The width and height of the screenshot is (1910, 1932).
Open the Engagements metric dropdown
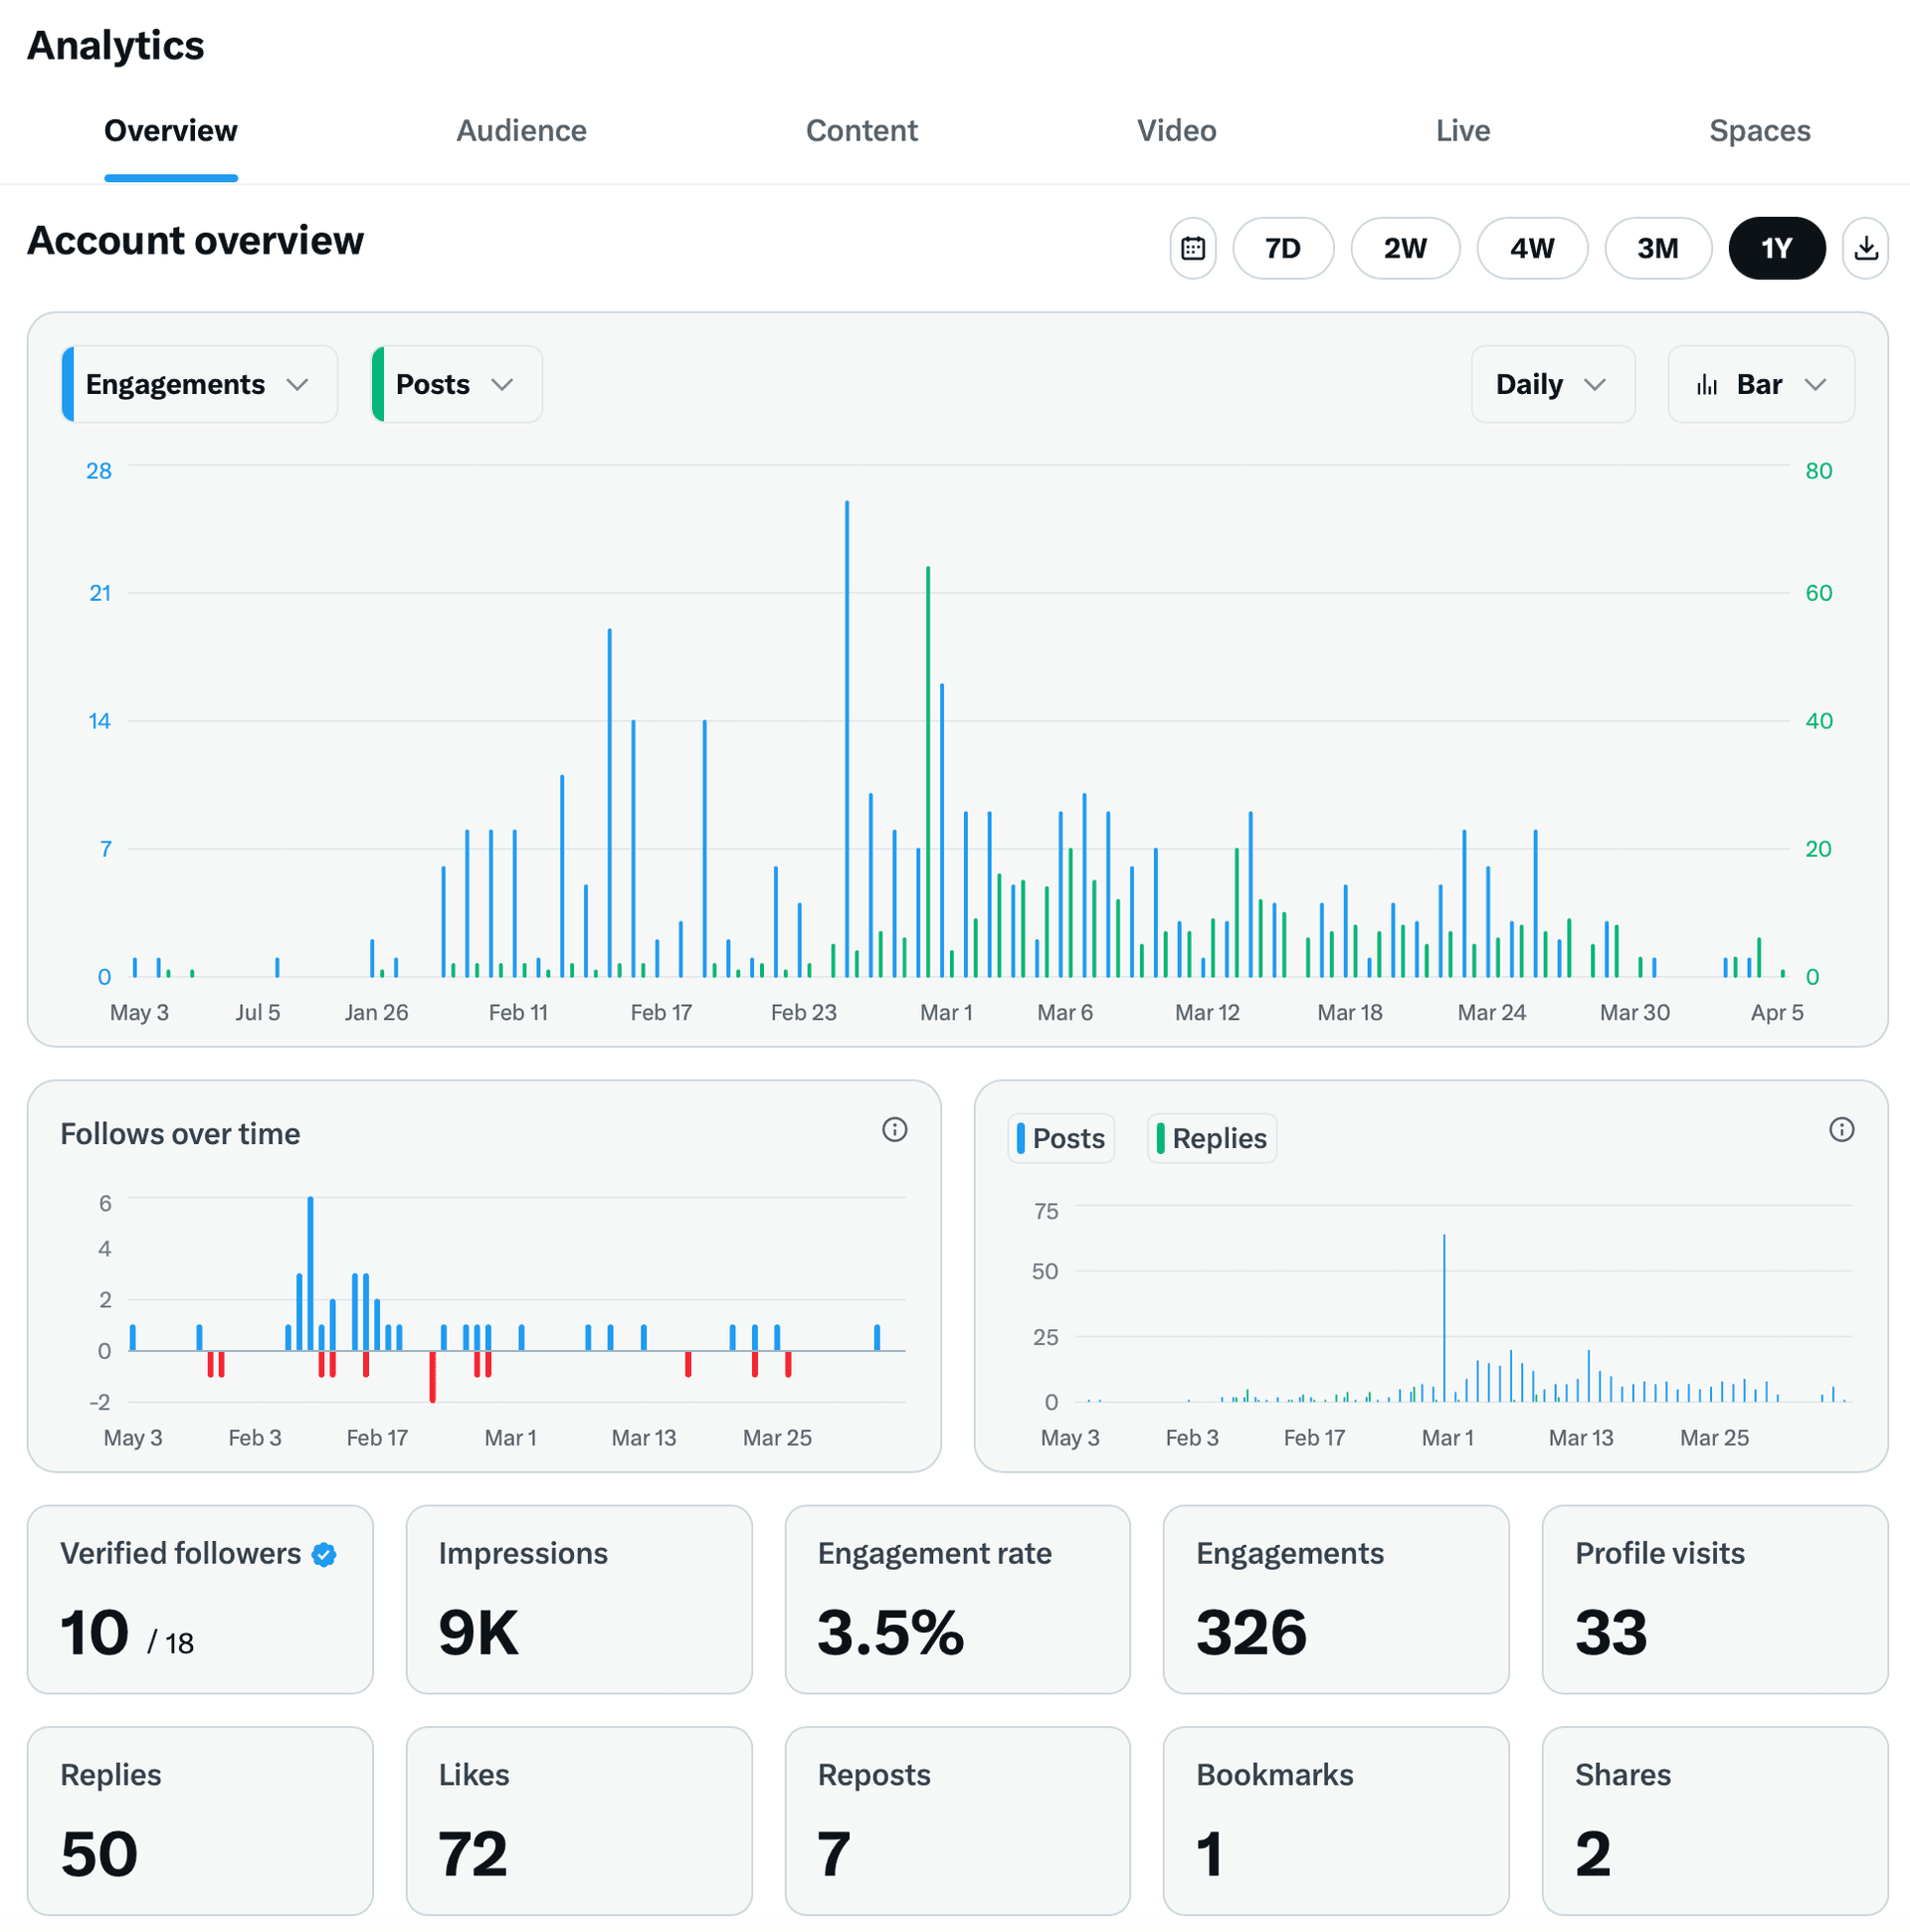tap(198, 384)
